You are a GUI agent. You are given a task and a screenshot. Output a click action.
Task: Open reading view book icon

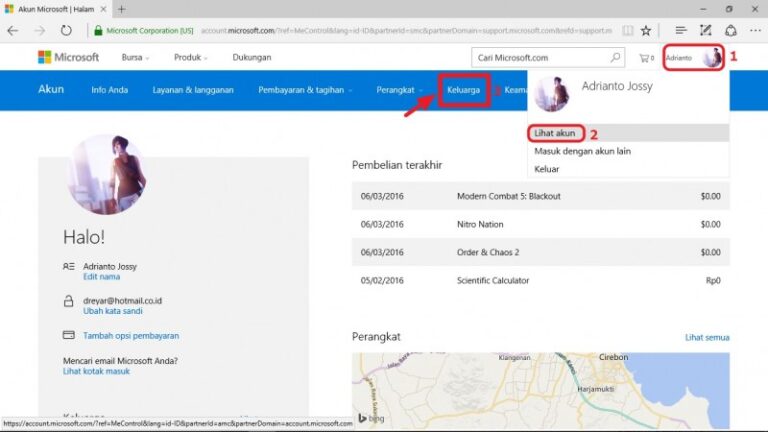(627, 31)
